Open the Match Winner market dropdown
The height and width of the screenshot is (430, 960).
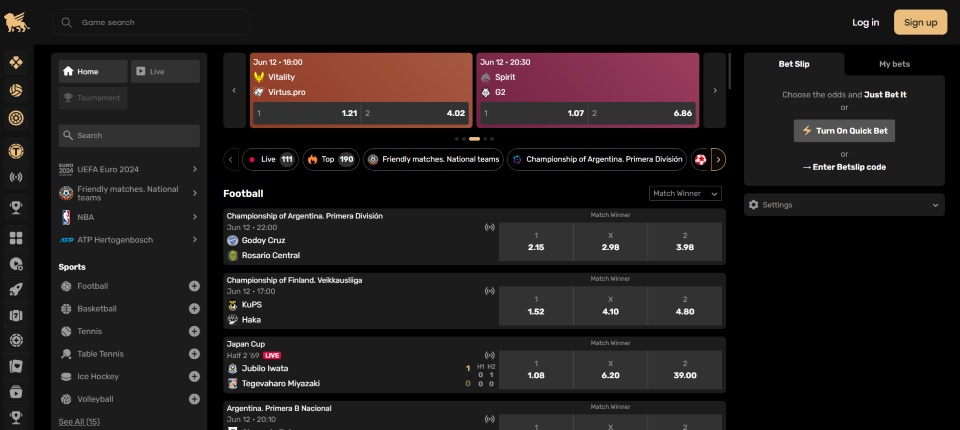(x=685, y=194)
